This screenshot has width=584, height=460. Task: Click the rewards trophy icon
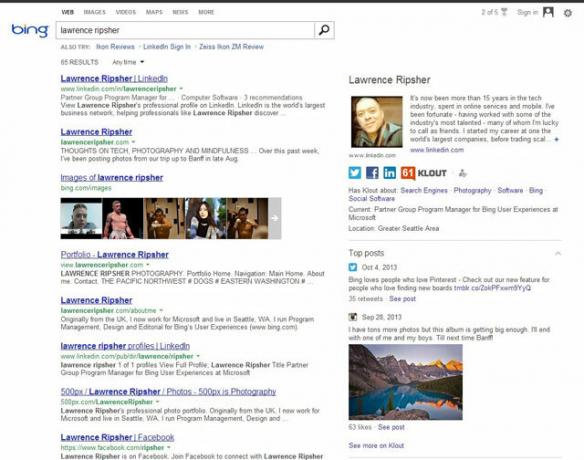pyautogui.click(x=504, y=12)
